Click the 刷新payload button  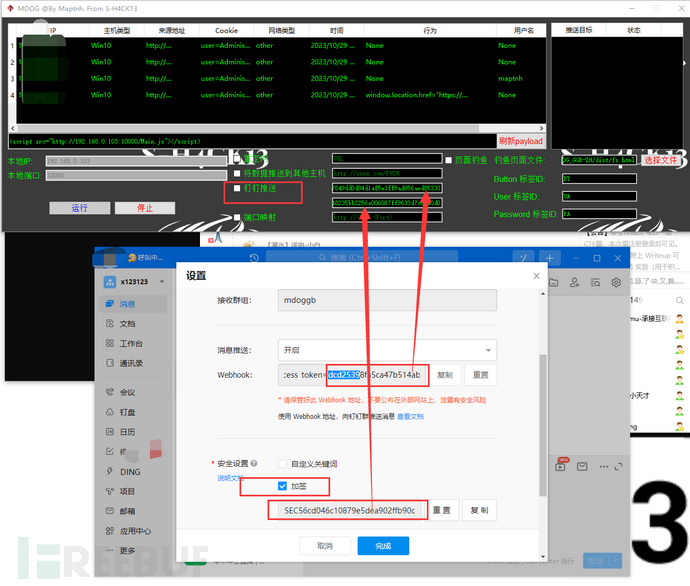(521, 141)
